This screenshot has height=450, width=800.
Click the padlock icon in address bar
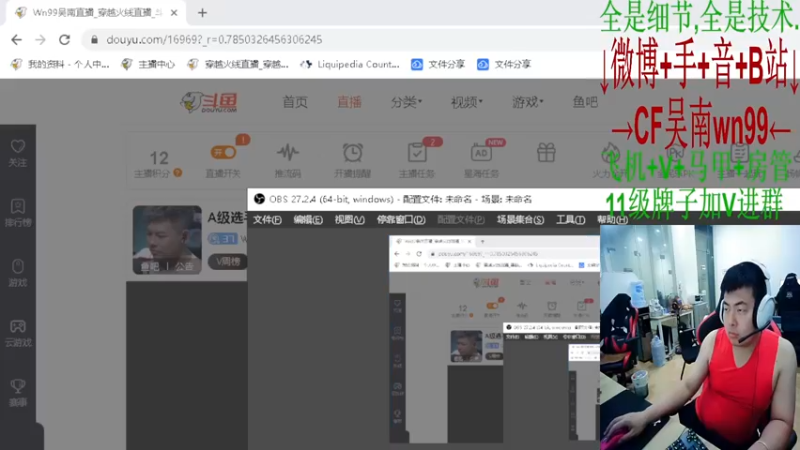(94, 40)
